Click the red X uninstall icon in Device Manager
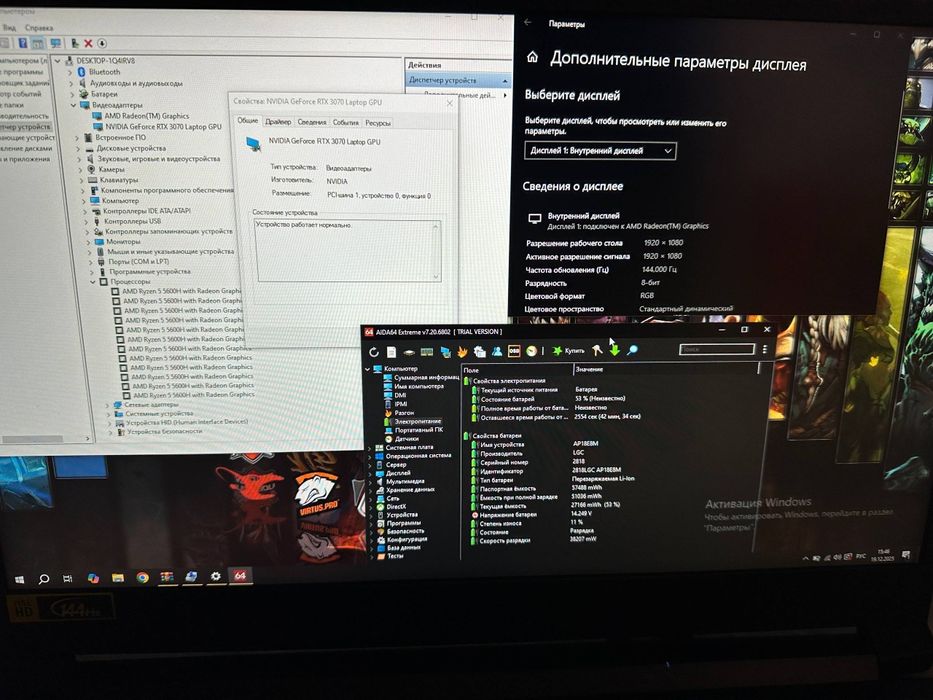 tap(88, 43)
